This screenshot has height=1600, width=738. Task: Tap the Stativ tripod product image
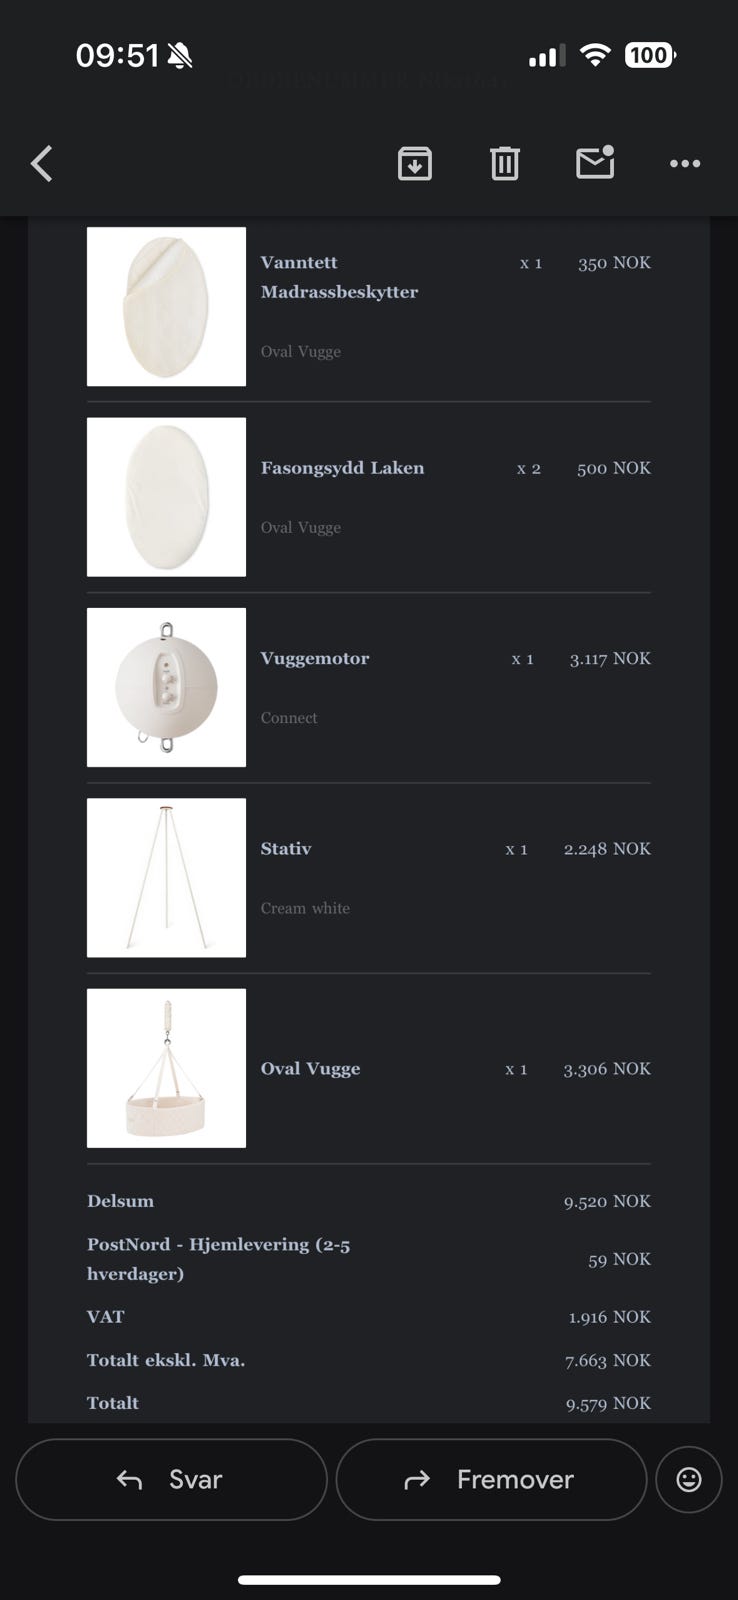(166, 877)
